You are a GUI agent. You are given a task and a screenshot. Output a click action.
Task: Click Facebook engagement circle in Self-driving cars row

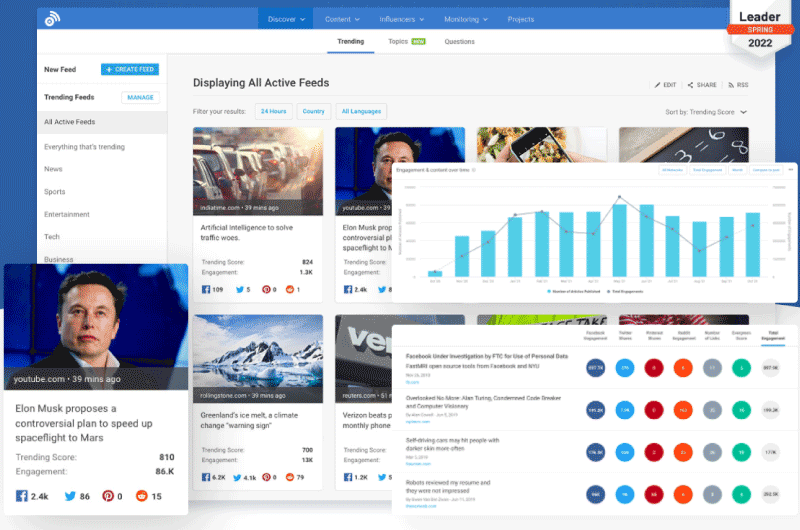click(595, 452)
